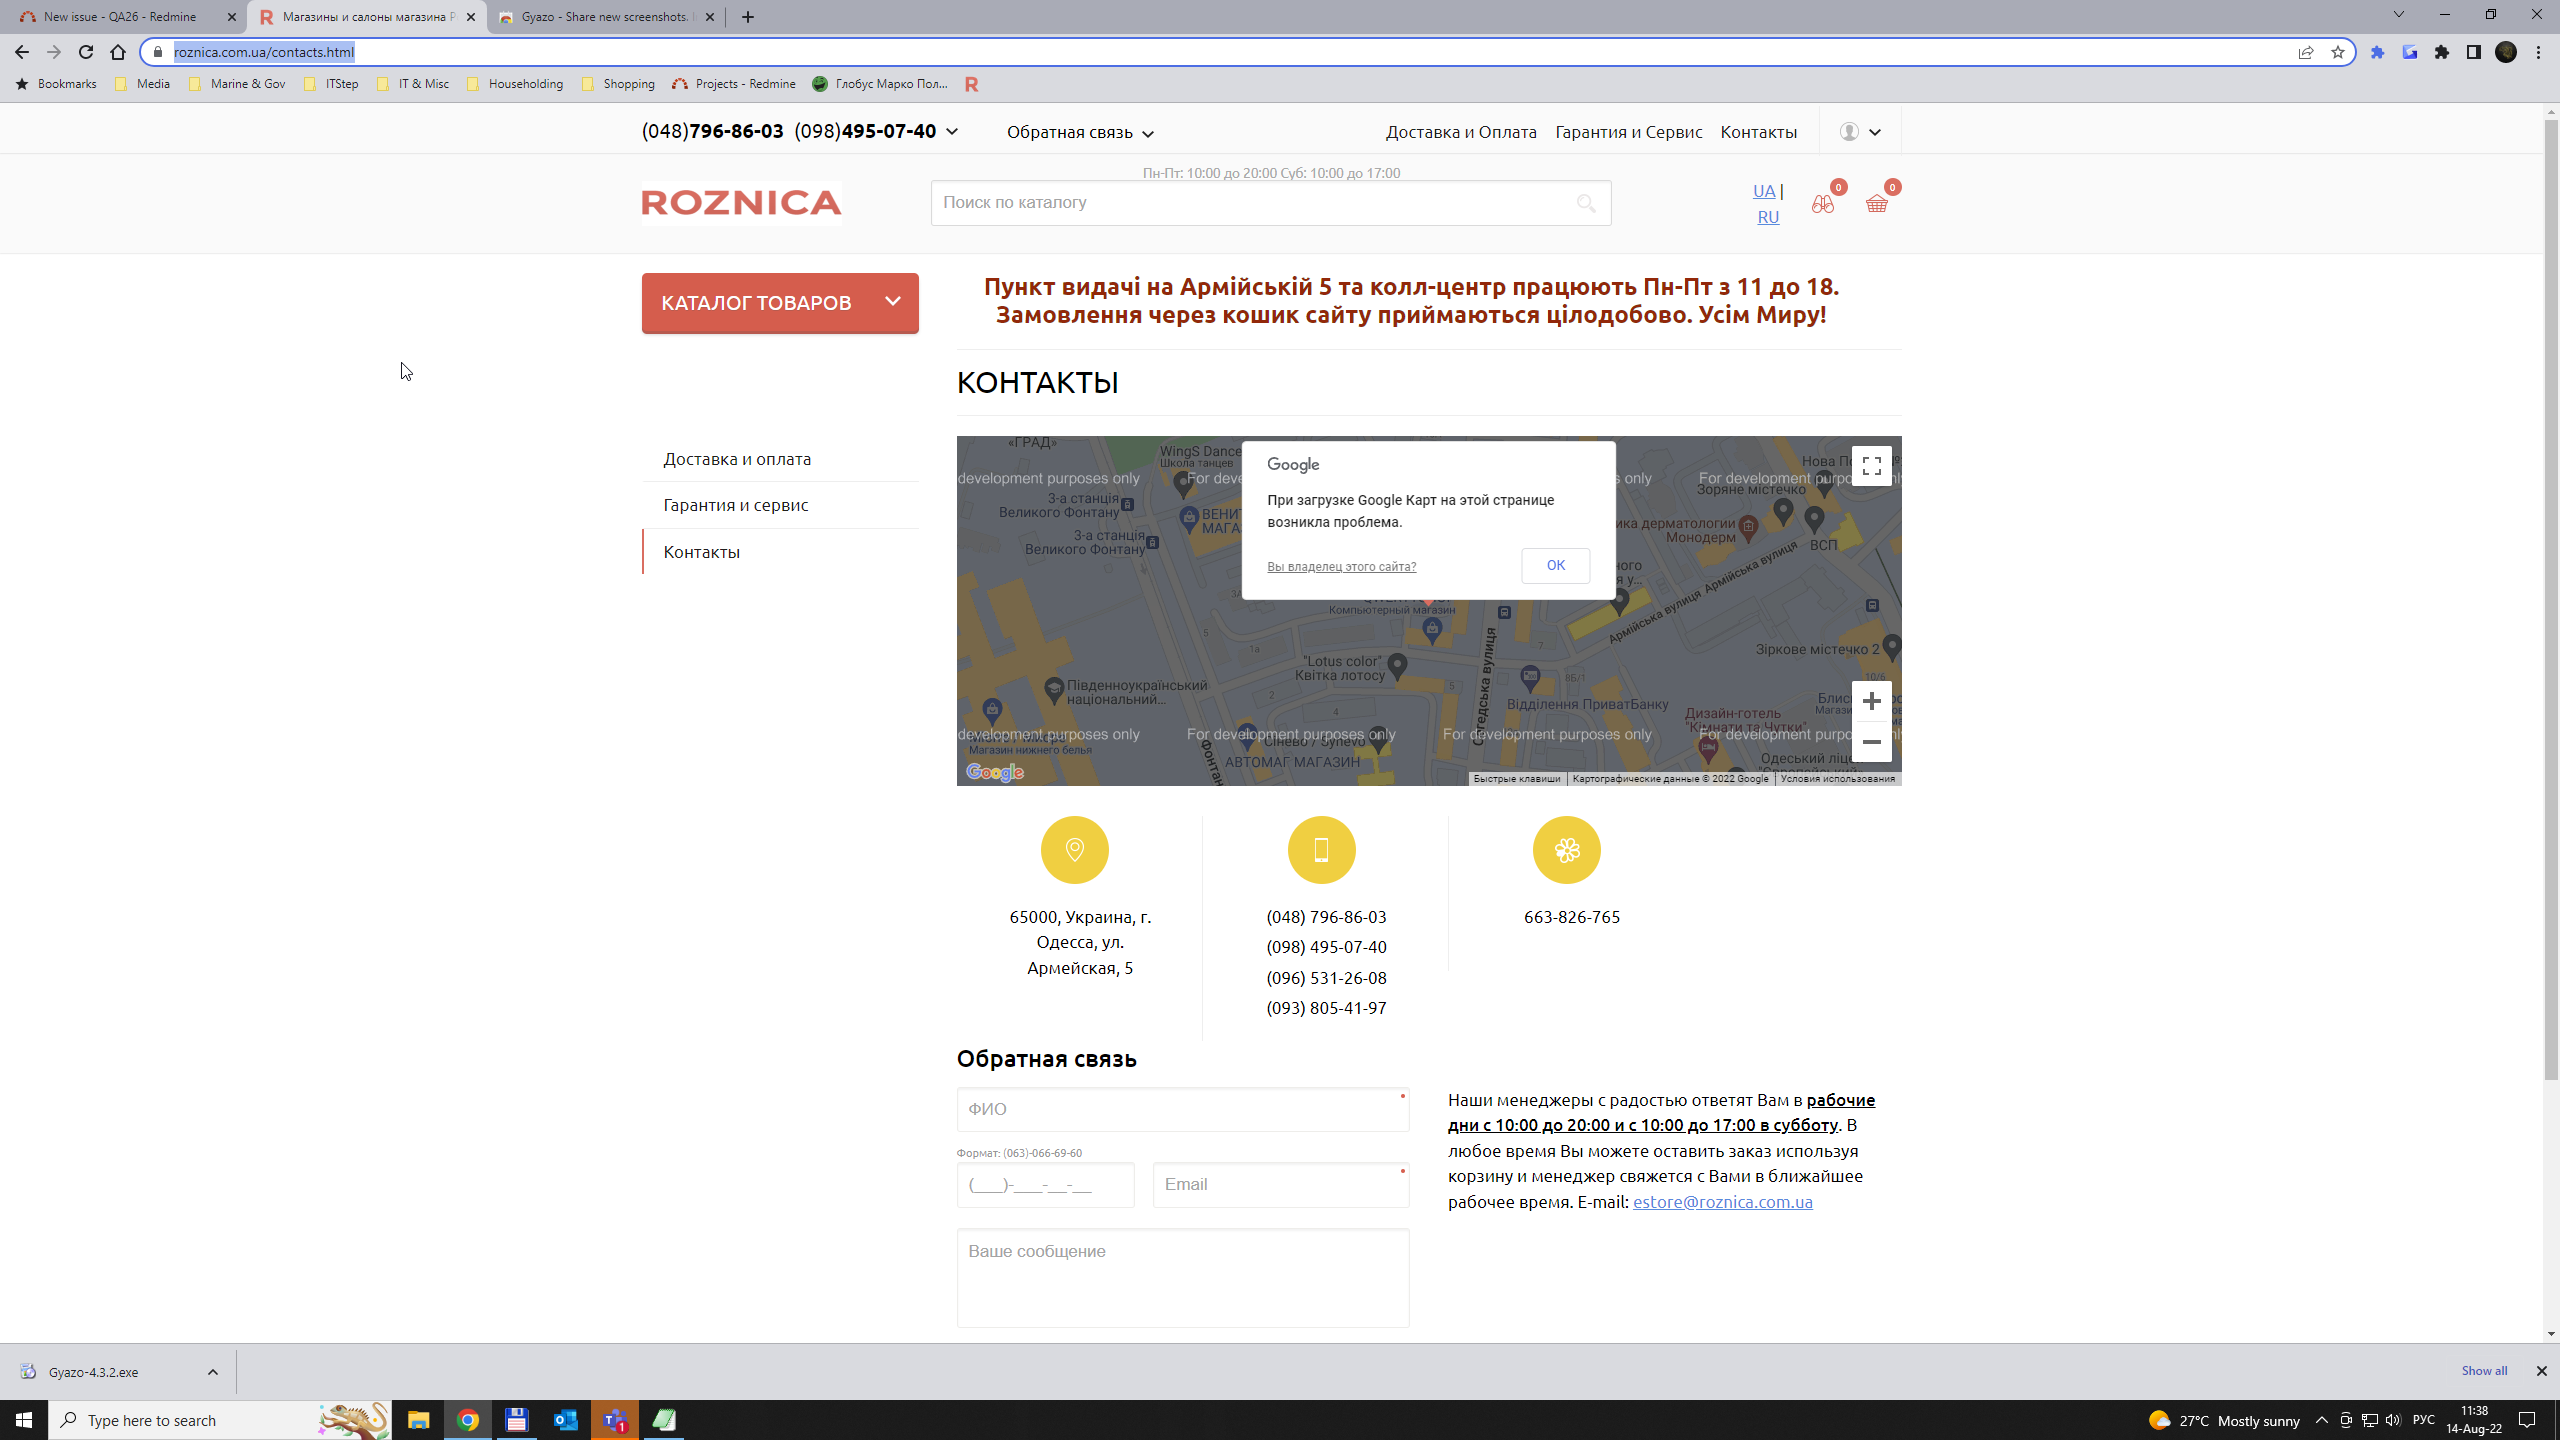This screenshot has height=1440, width=2560.
Task: Switch to the New issue Redmine tab
Action: click(120, 17)
